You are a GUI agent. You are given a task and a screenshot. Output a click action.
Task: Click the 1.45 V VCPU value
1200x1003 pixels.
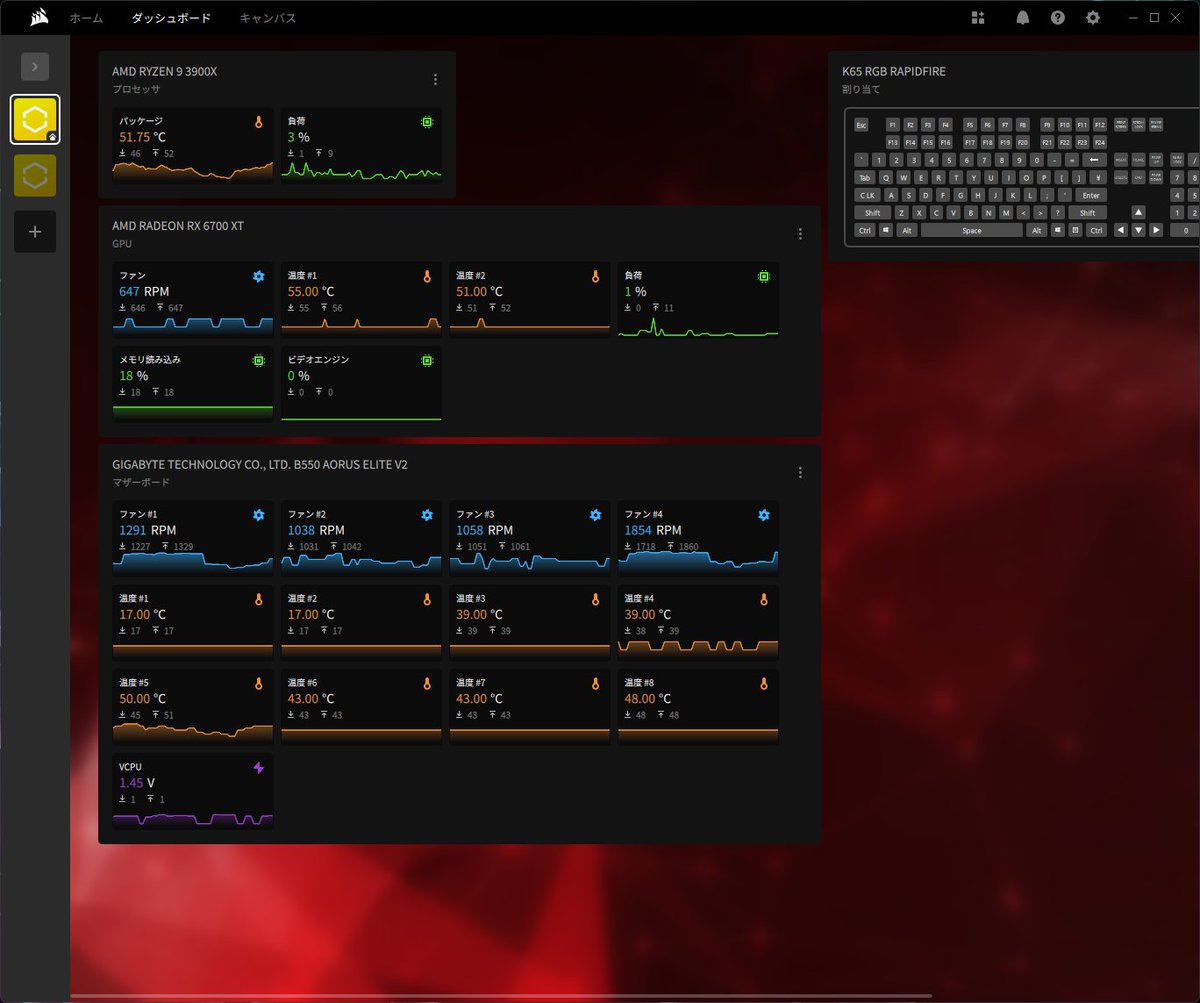[137, 783]
